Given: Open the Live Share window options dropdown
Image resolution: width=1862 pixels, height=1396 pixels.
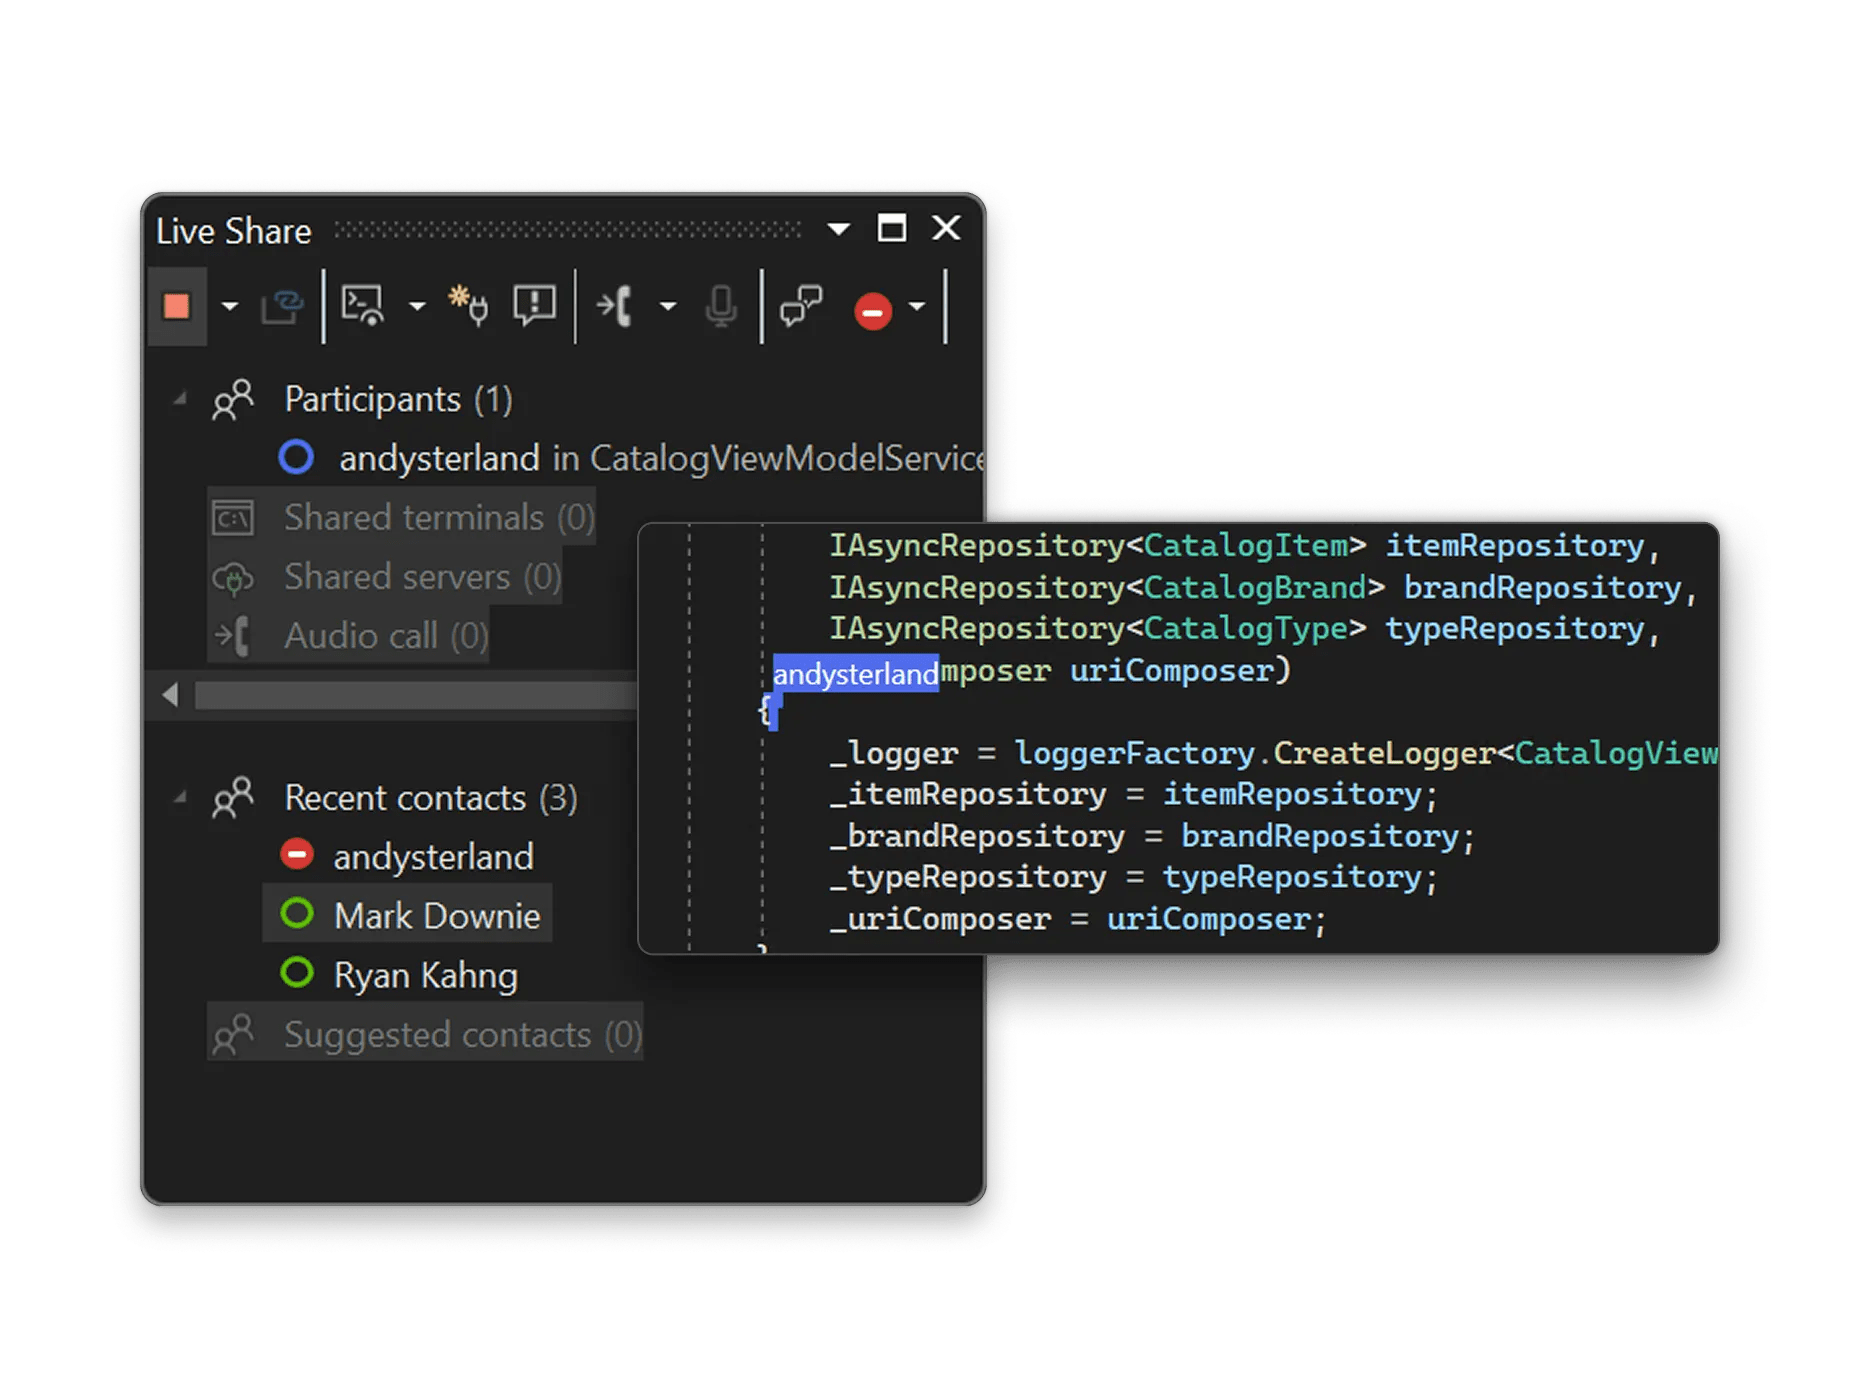Looking at the screenshot, I should (x=839, y=229).
